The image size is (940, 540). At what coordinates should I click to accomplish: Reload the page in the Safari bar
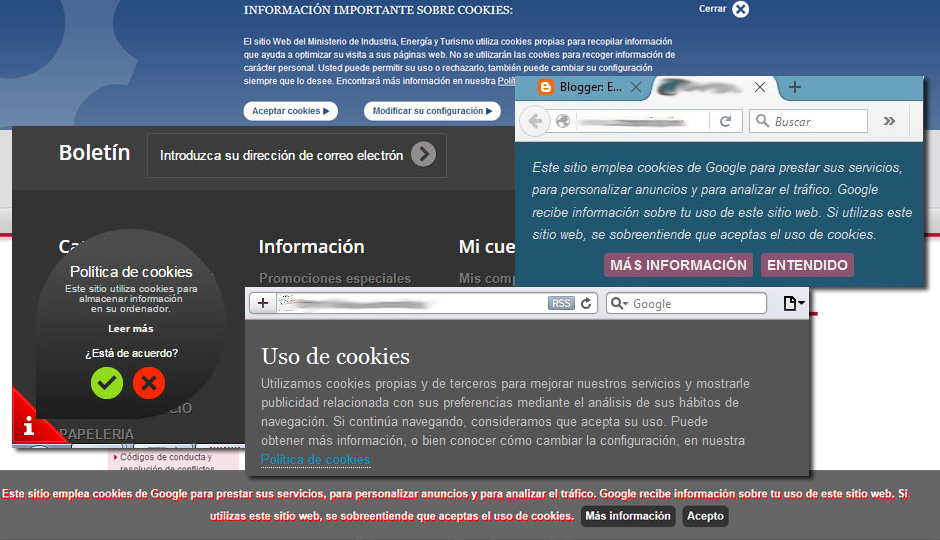[x=586, y=303]
